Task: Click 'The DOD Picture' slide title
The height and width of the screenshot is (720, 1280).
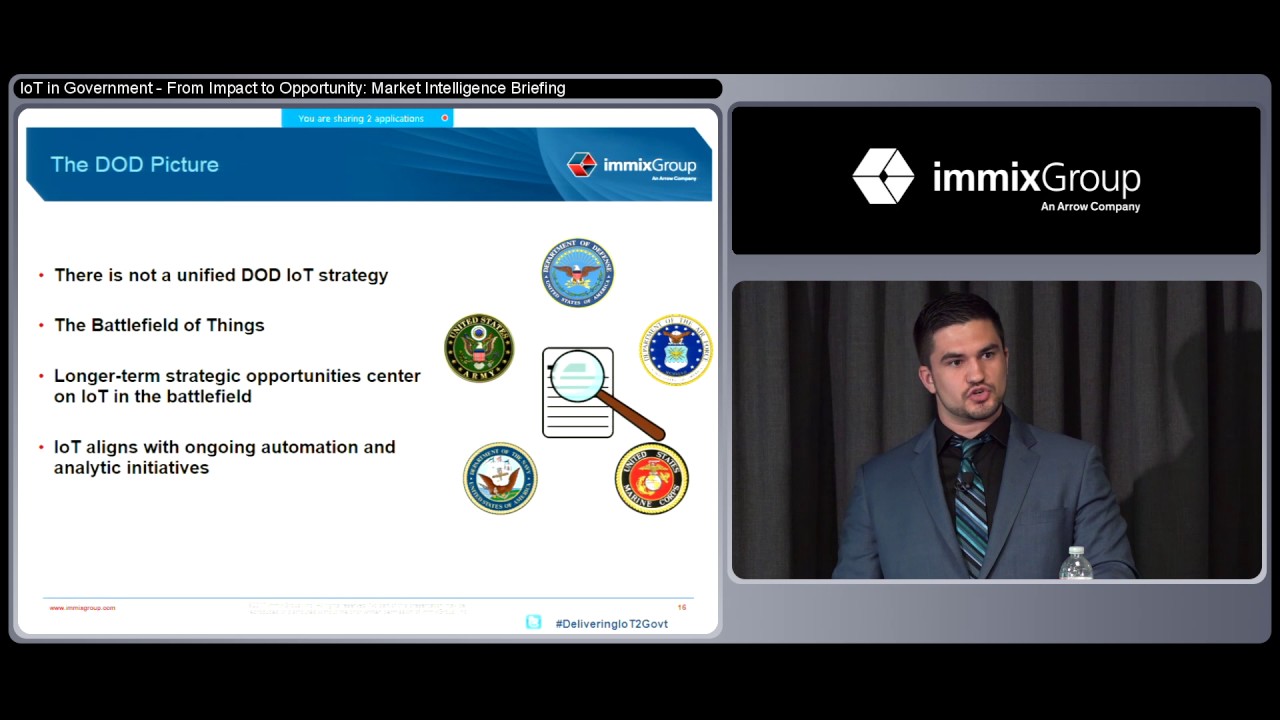Action: (x=135, y=164)
